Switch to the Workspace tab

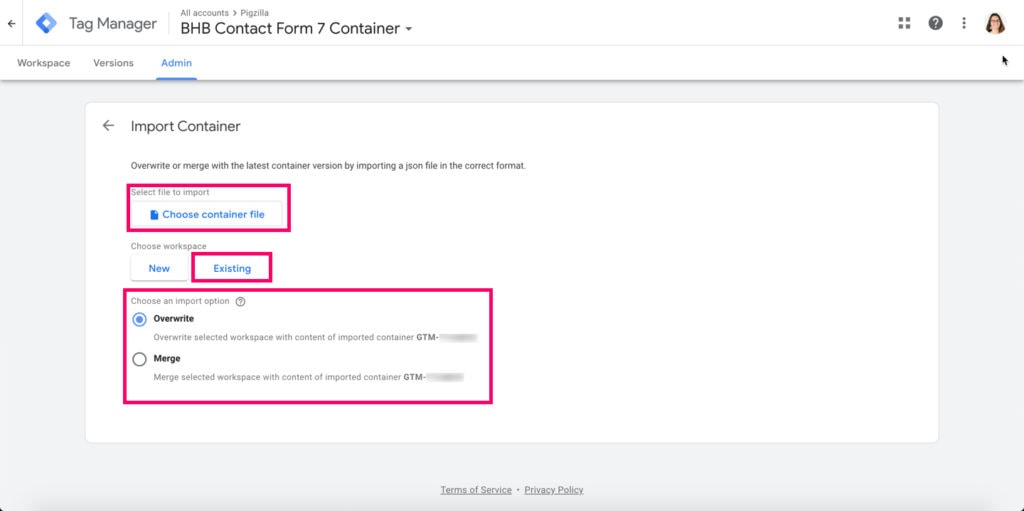tap(44, 63)
